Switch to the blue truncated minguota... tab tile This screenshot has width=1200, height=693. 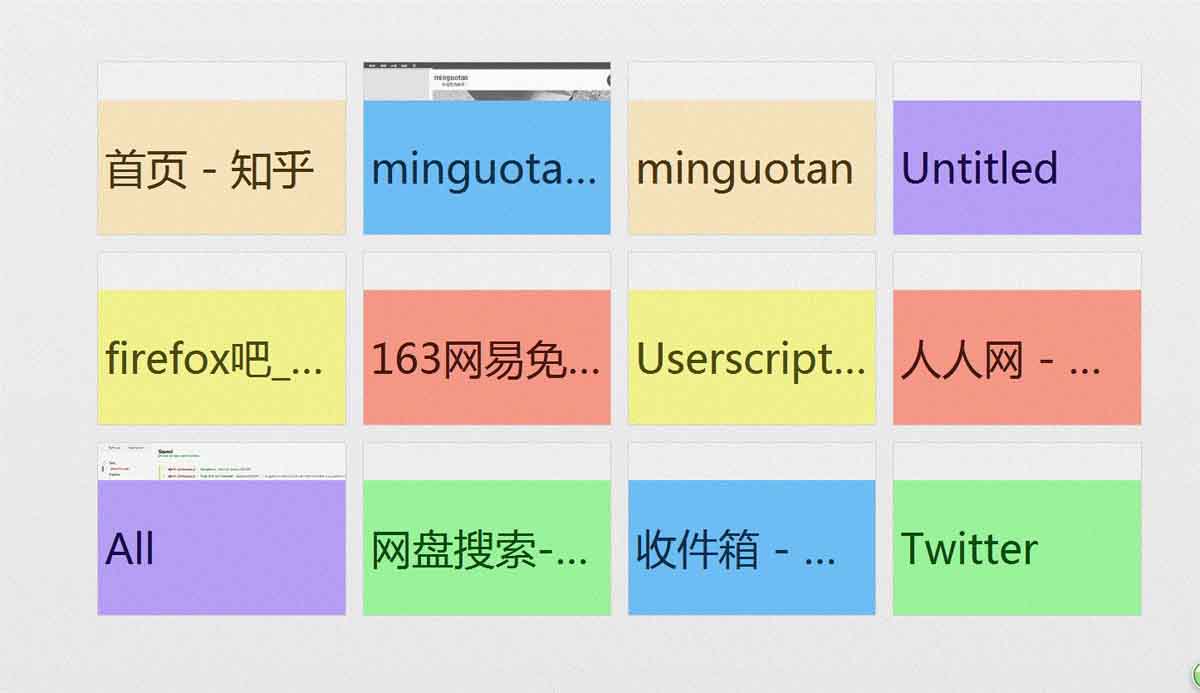pyautogui.click(x=486, y=149)
